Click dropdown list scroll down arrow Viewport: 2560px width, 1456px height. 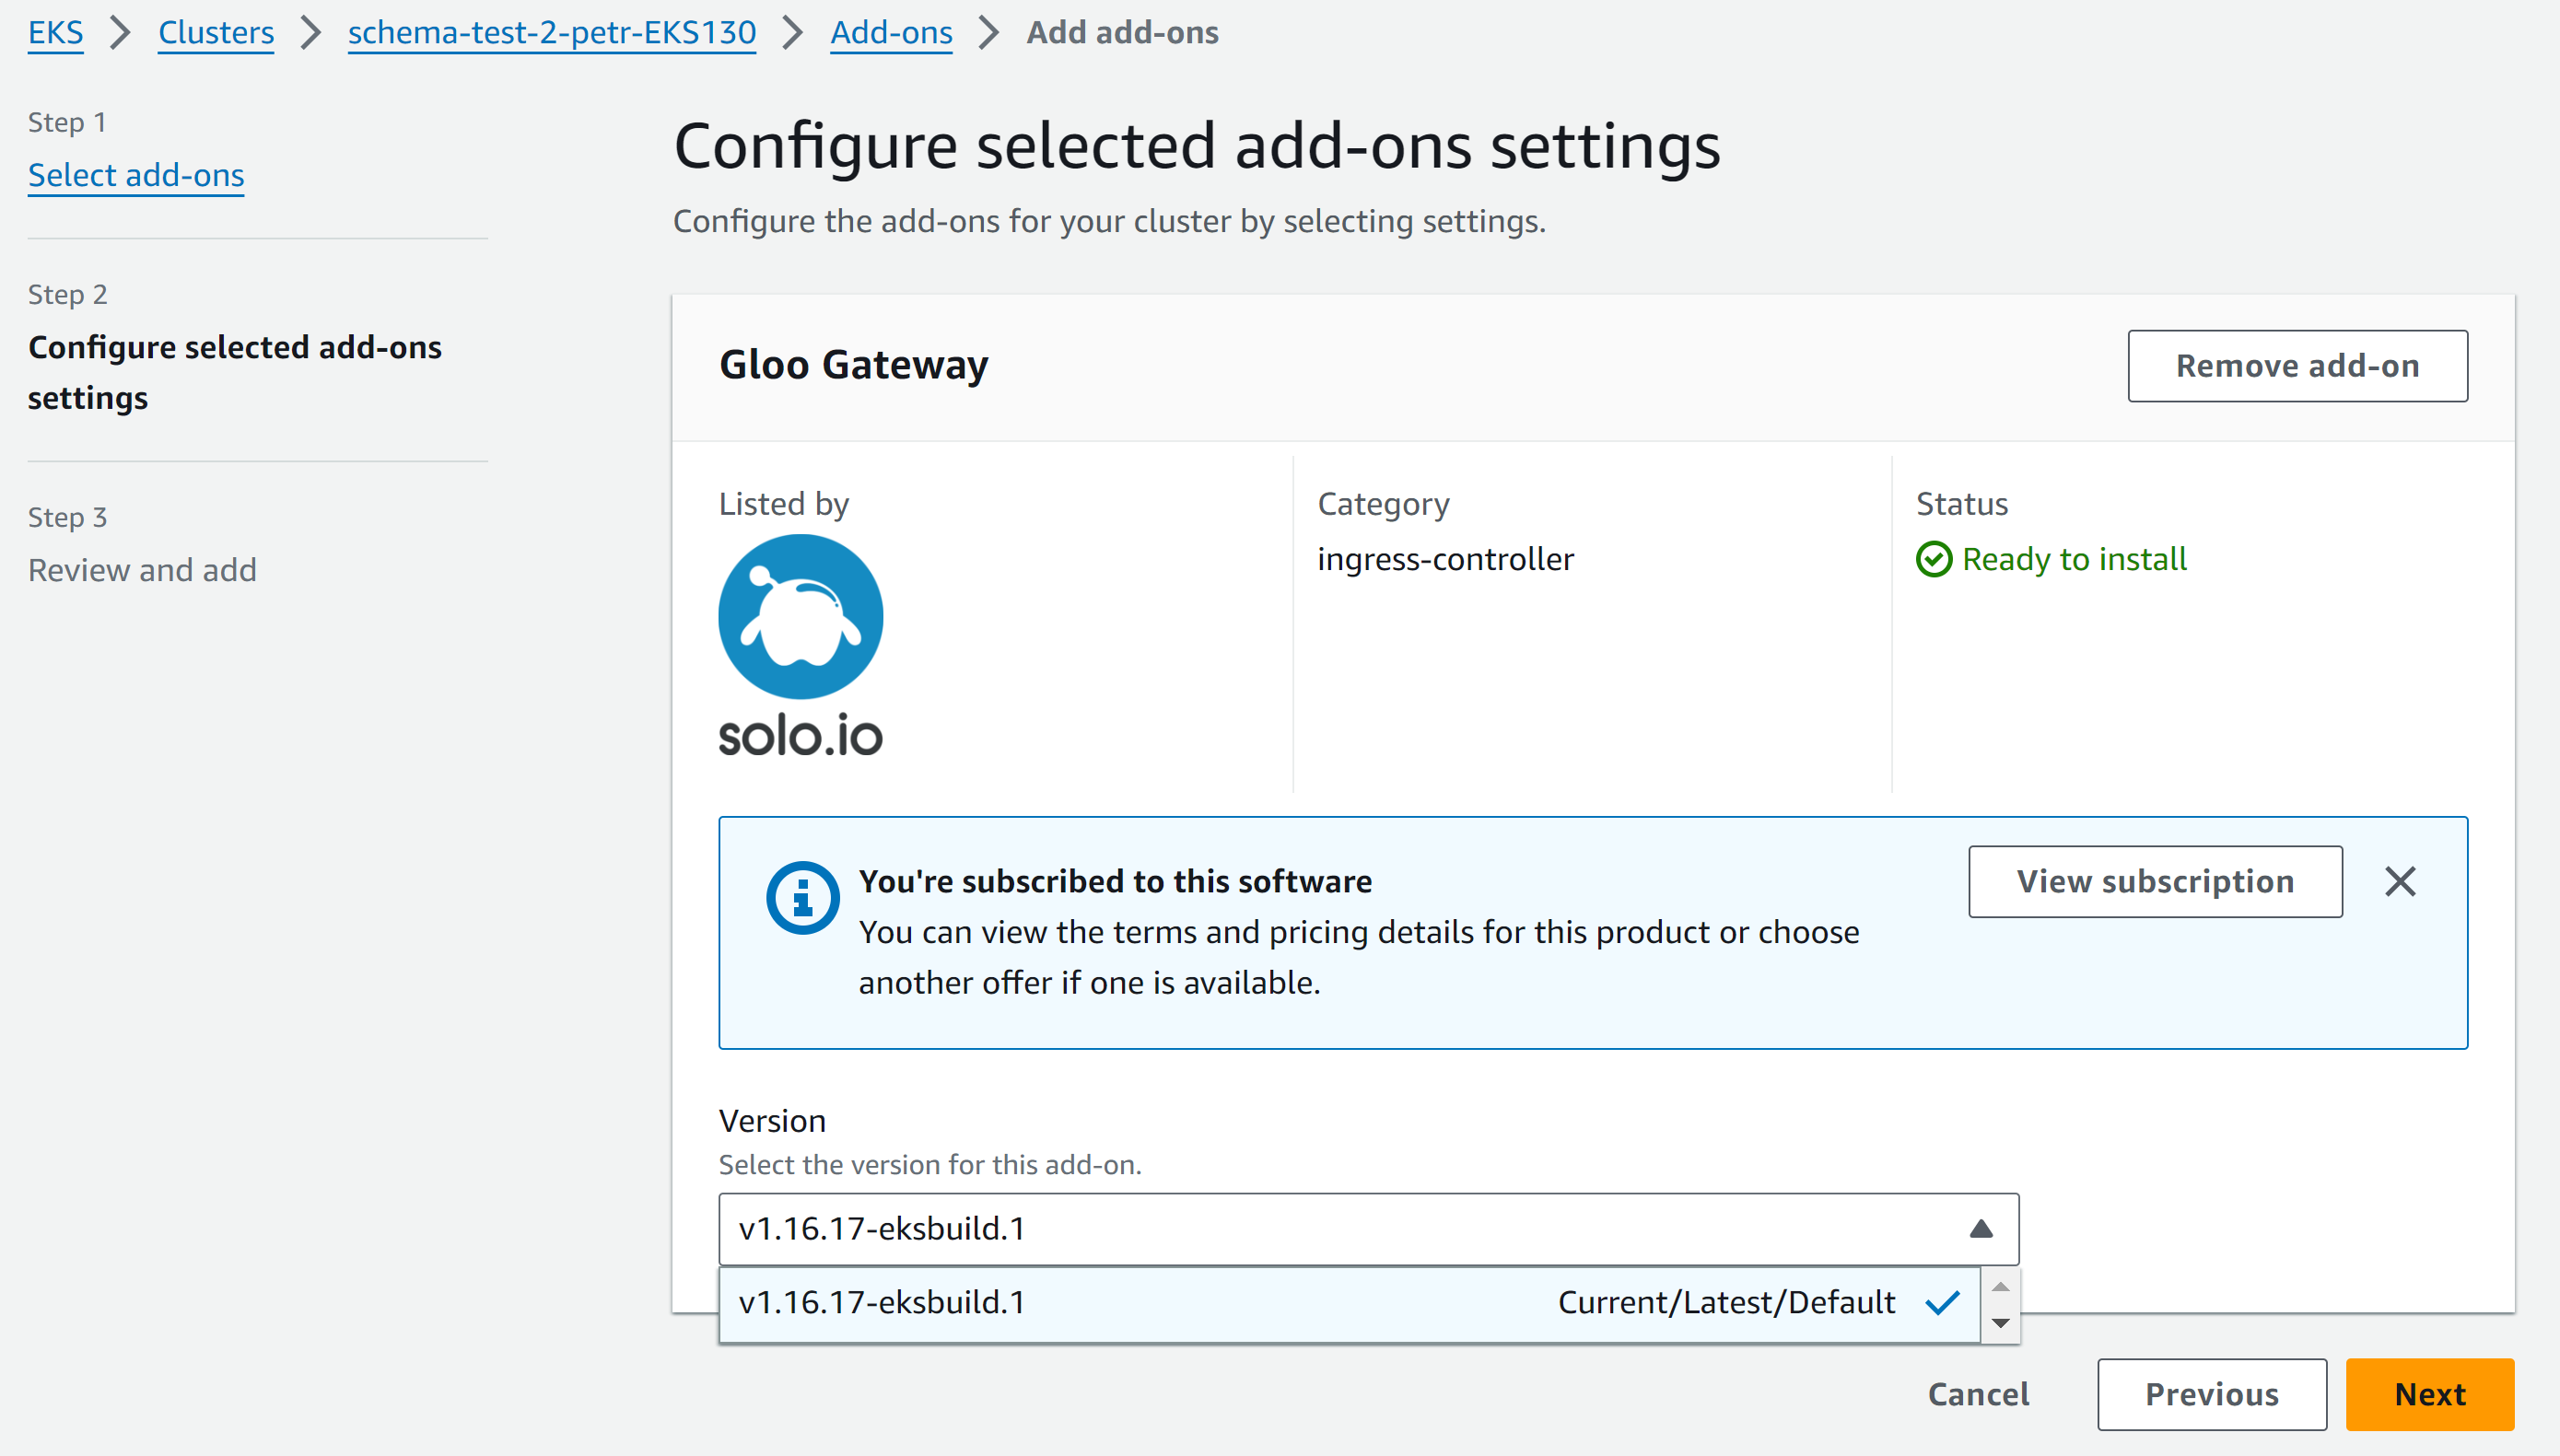tap(2000, 1323)
